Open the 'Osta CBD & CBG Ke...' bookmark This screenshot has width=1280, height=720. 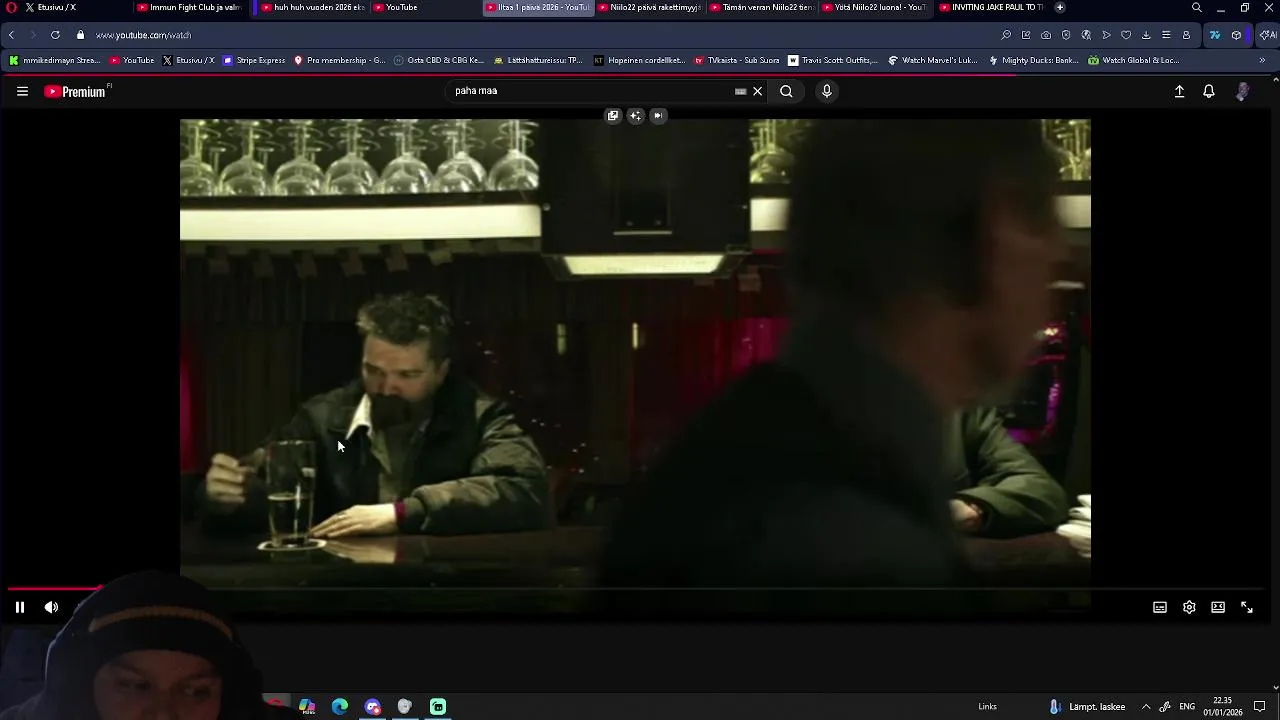click(x=439, y=60)
